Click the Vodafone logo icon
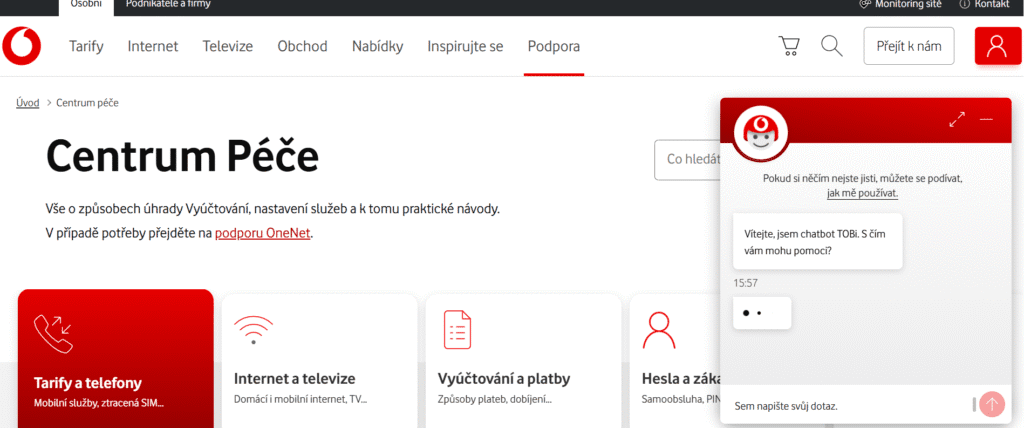The height and width of the screenshot is (428, 1024). (x=22, y=46)
